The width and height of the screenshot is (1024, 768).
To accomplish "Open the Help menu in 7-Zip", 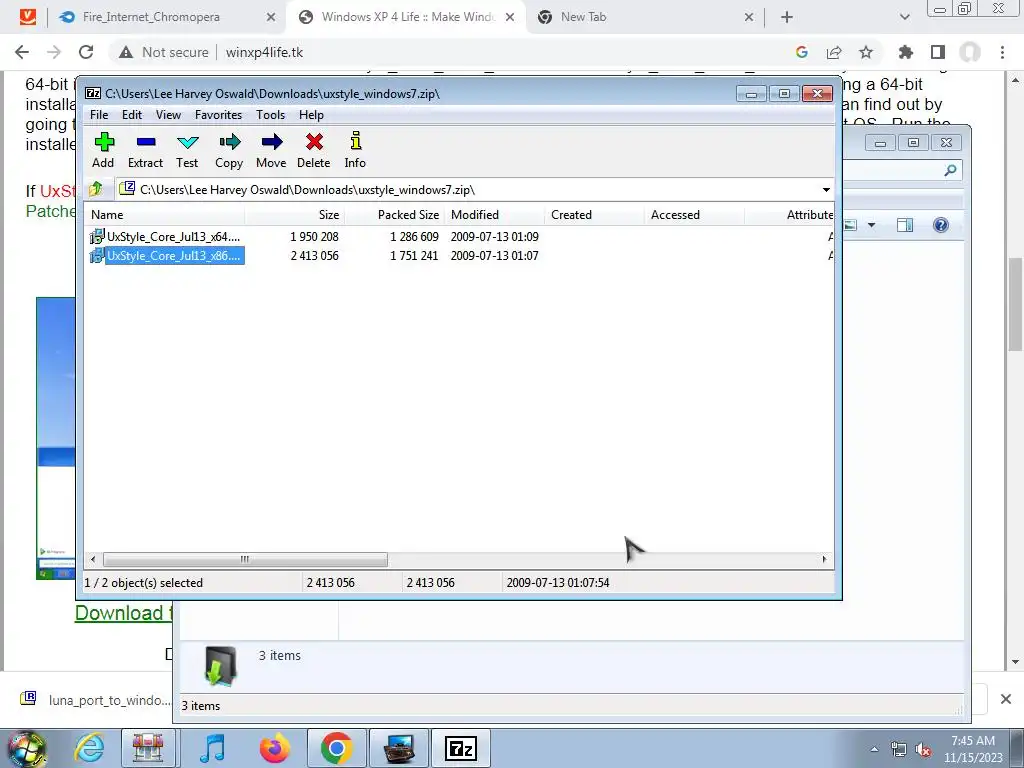I will pos(312,115).
